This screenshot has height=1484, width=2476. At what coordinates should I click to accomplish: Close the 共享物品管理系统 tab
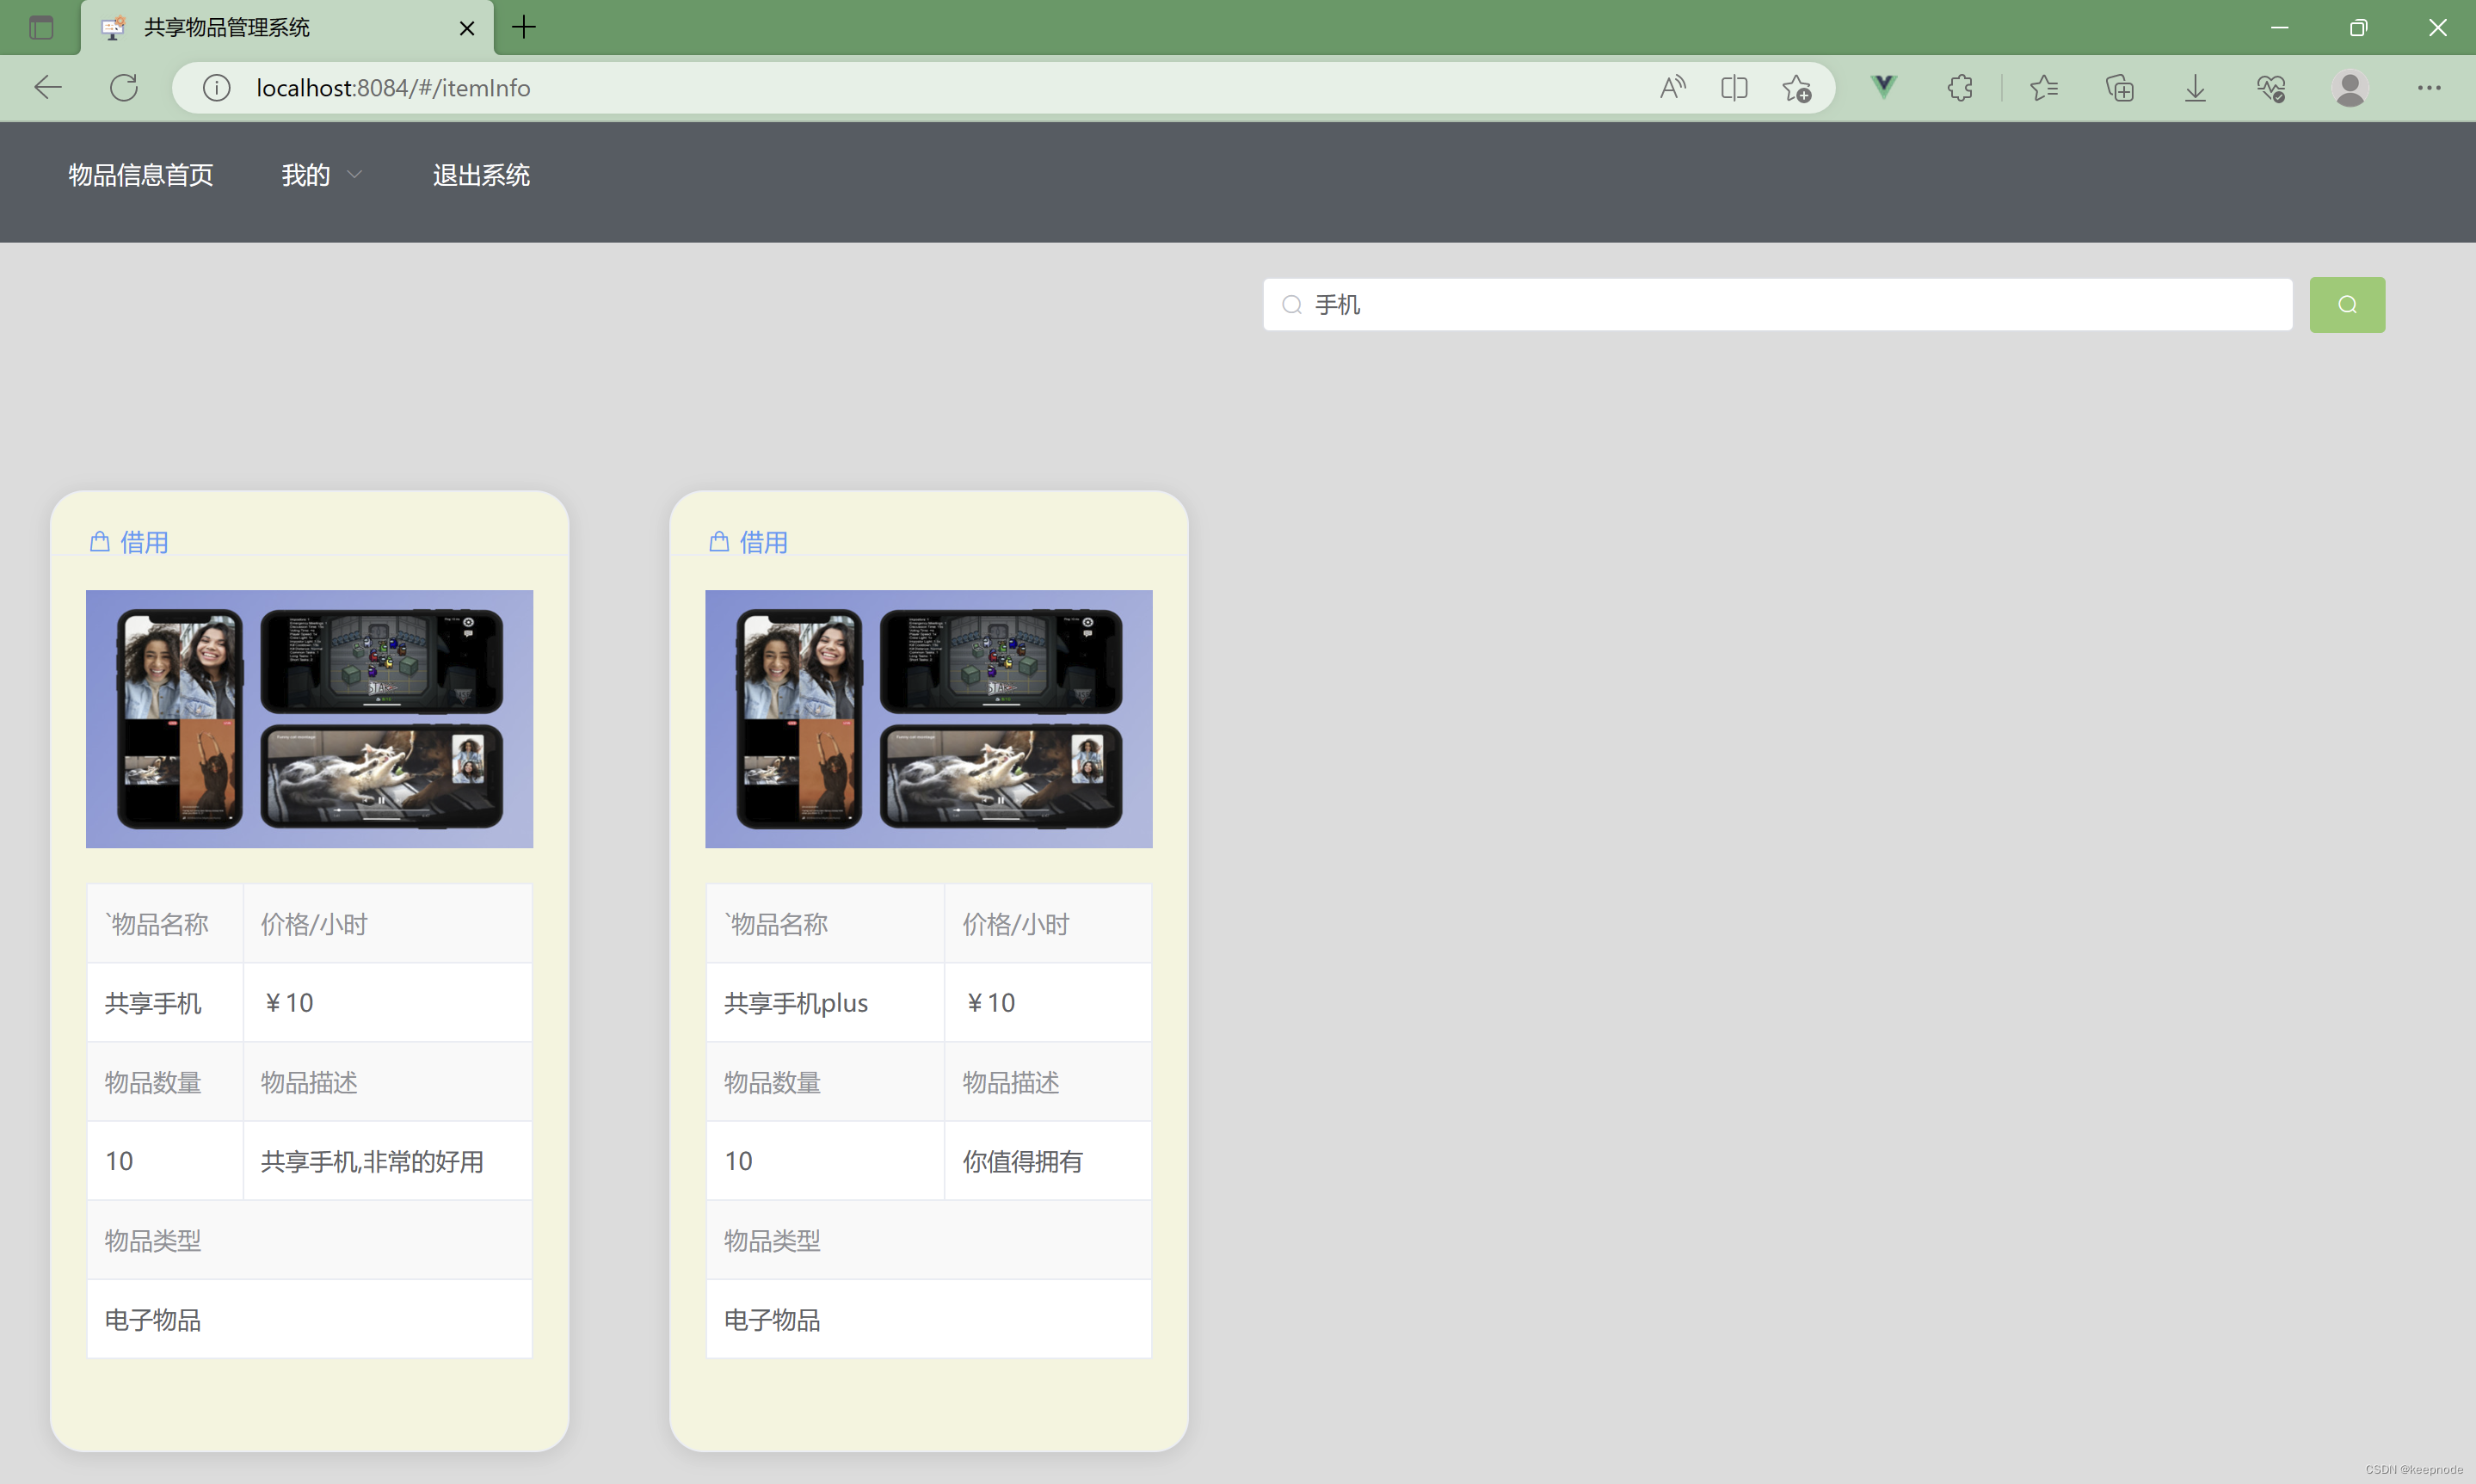tap(467, 28)
